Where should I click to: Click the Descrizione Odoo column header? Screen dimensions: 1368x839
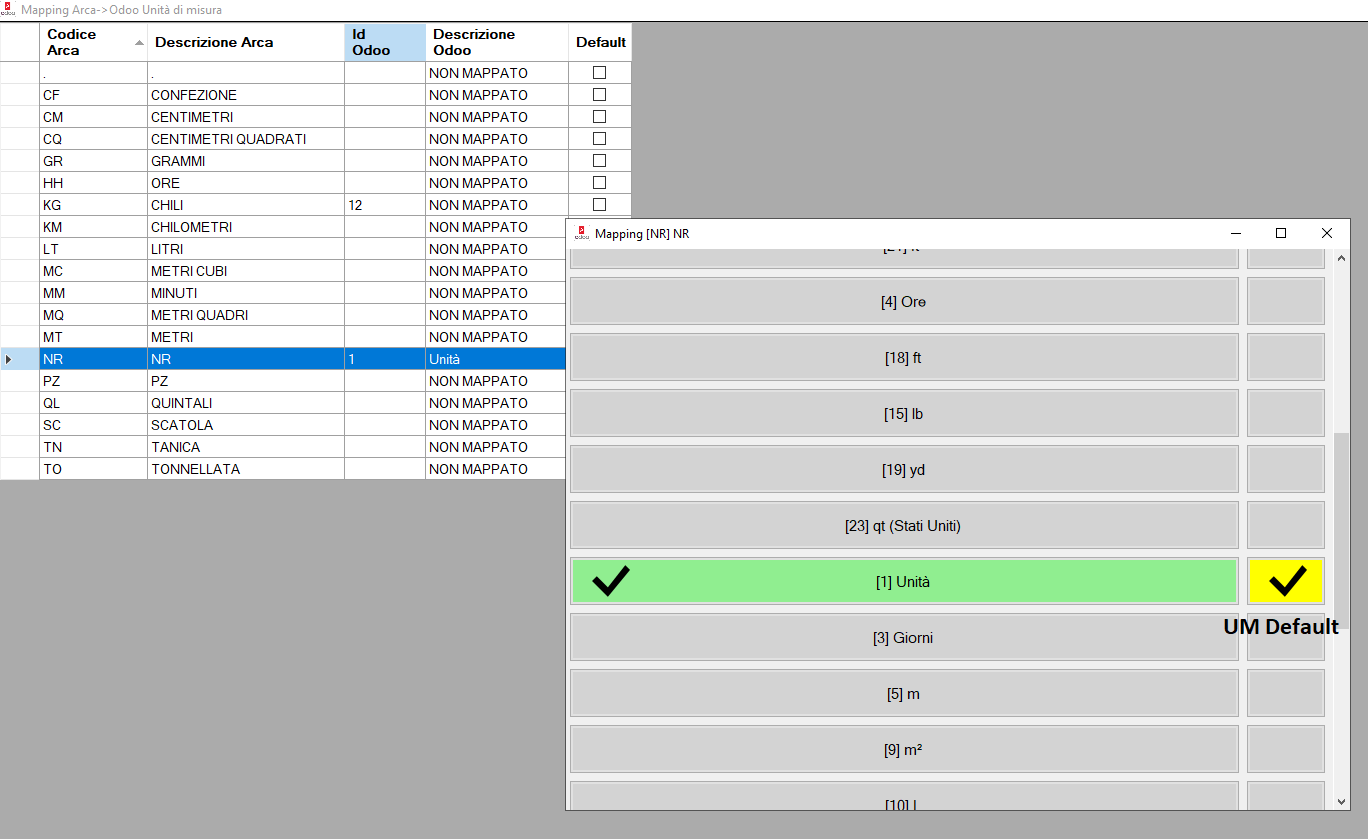click(496, 42)
